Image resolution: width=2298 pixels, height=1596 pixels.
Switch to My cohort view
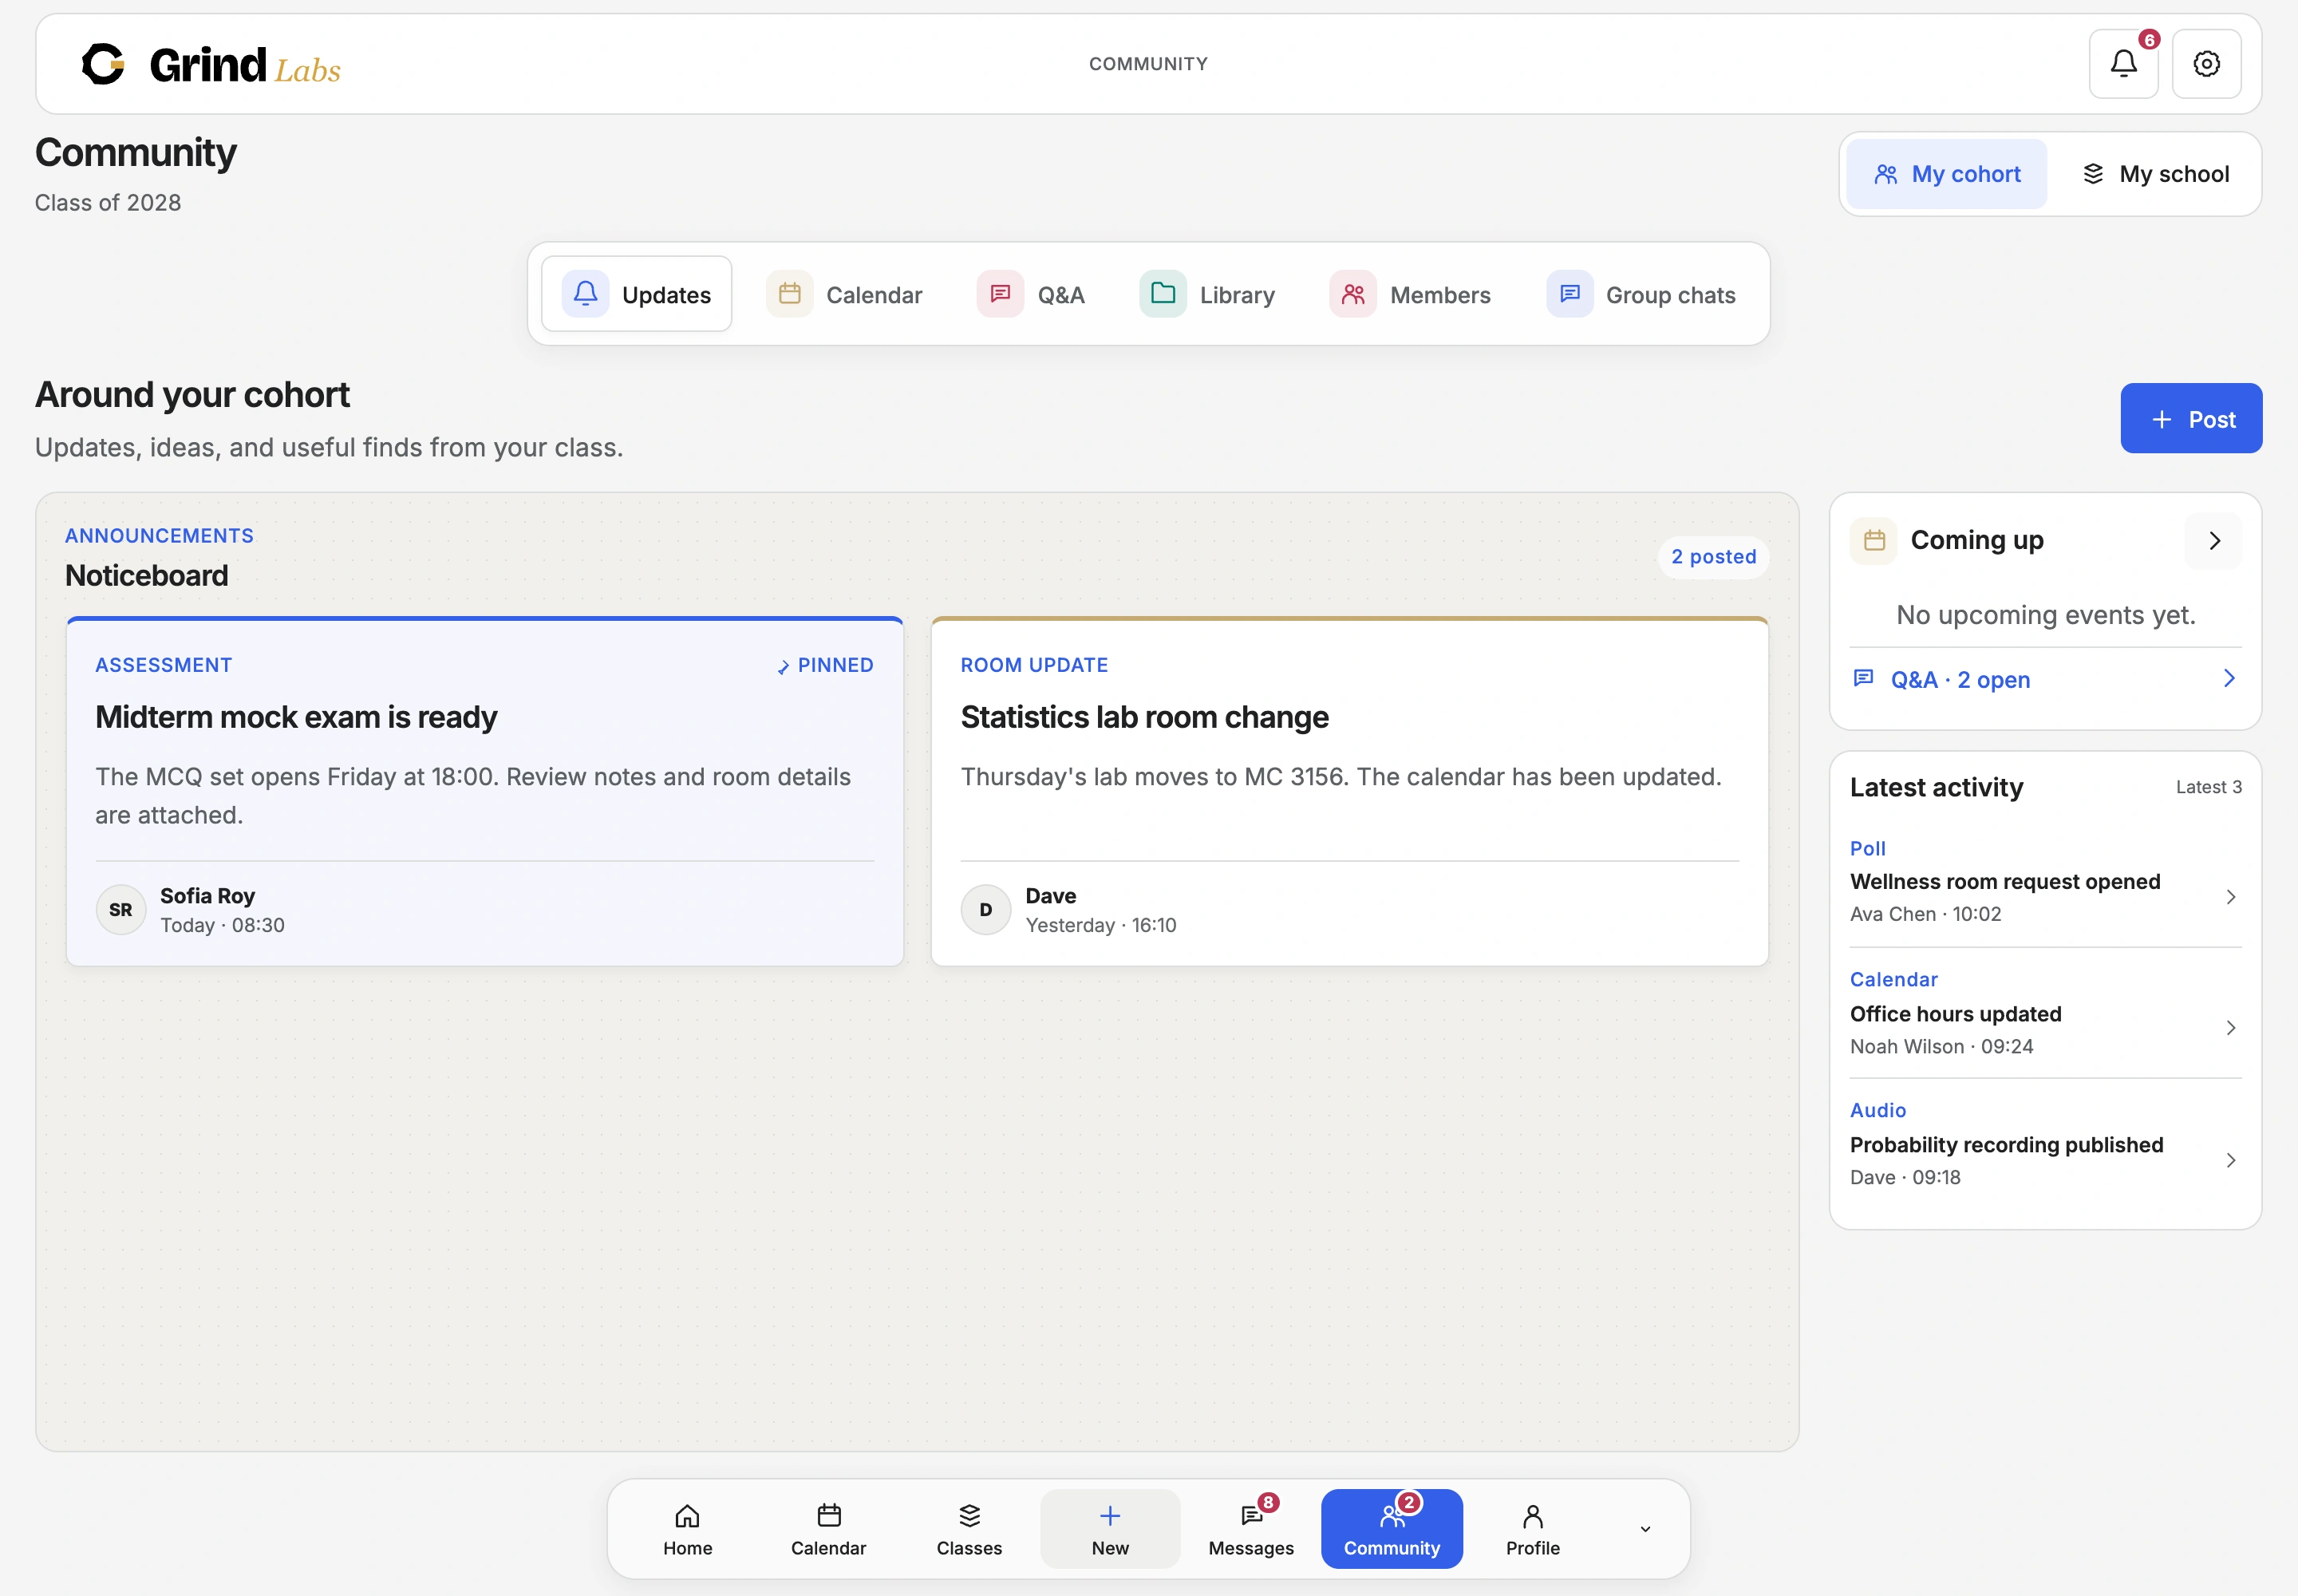pyautogui.click(x=1946, y=174)
